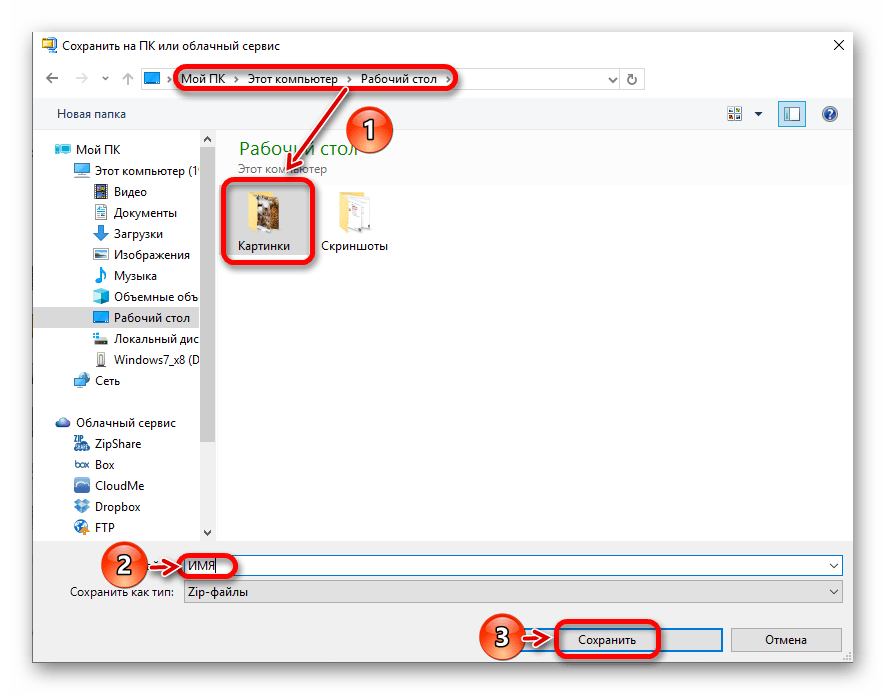Open the Help question mark icon
The height and width of the screenshot is (695, 885).
(830, 114)
